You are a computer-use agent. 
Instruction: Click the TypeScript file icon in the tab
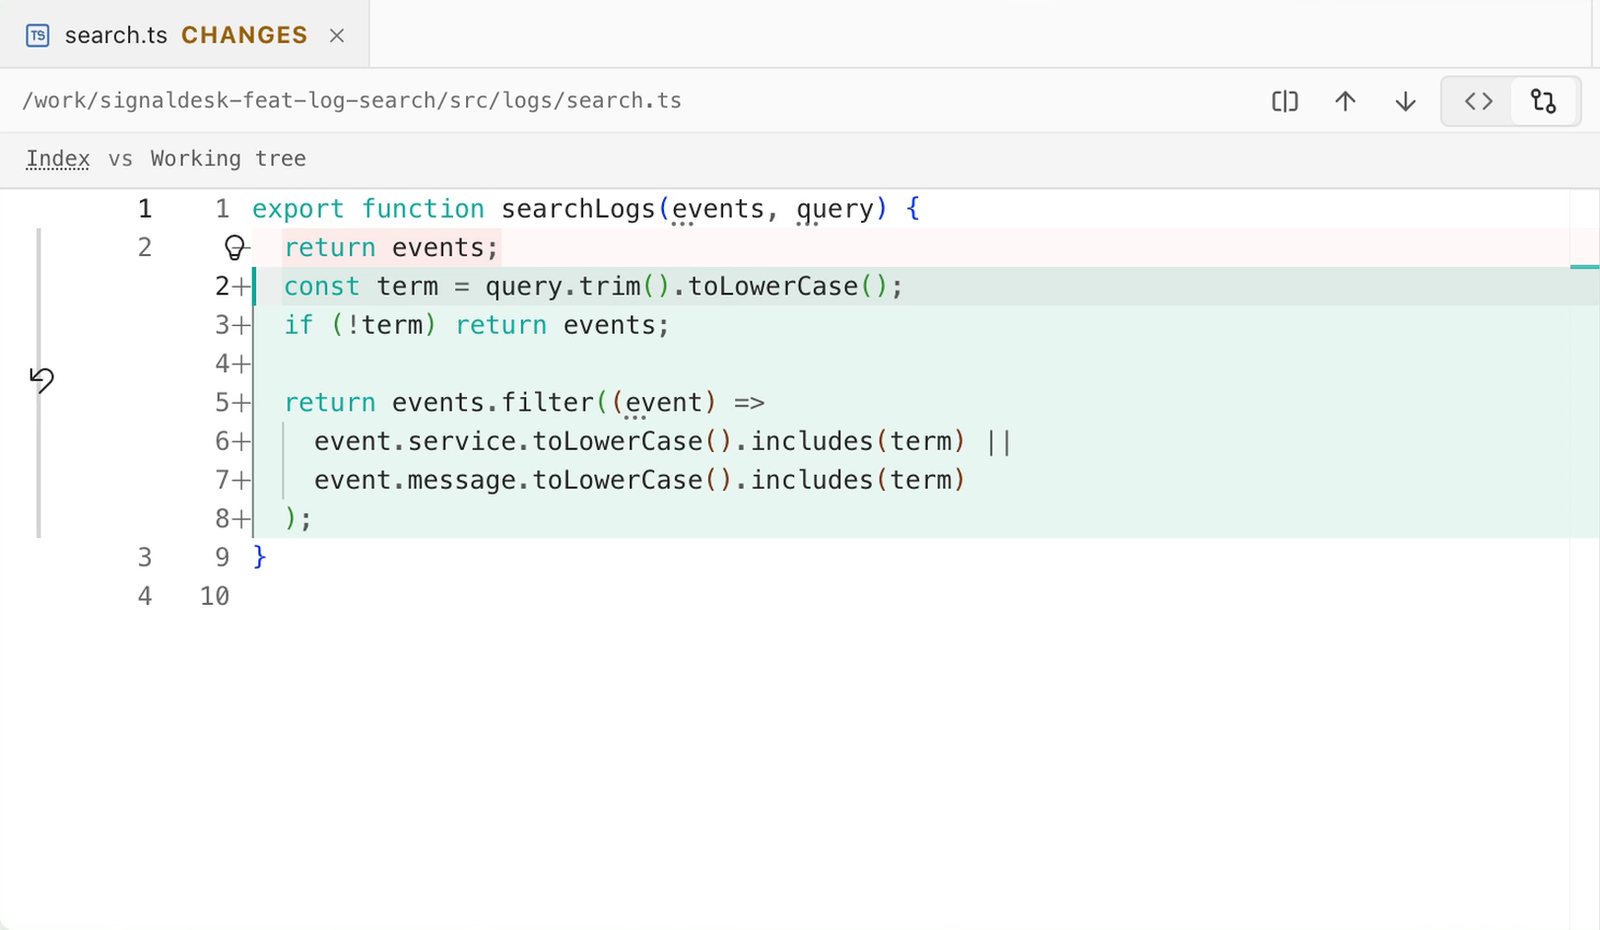tap(37, 35)
